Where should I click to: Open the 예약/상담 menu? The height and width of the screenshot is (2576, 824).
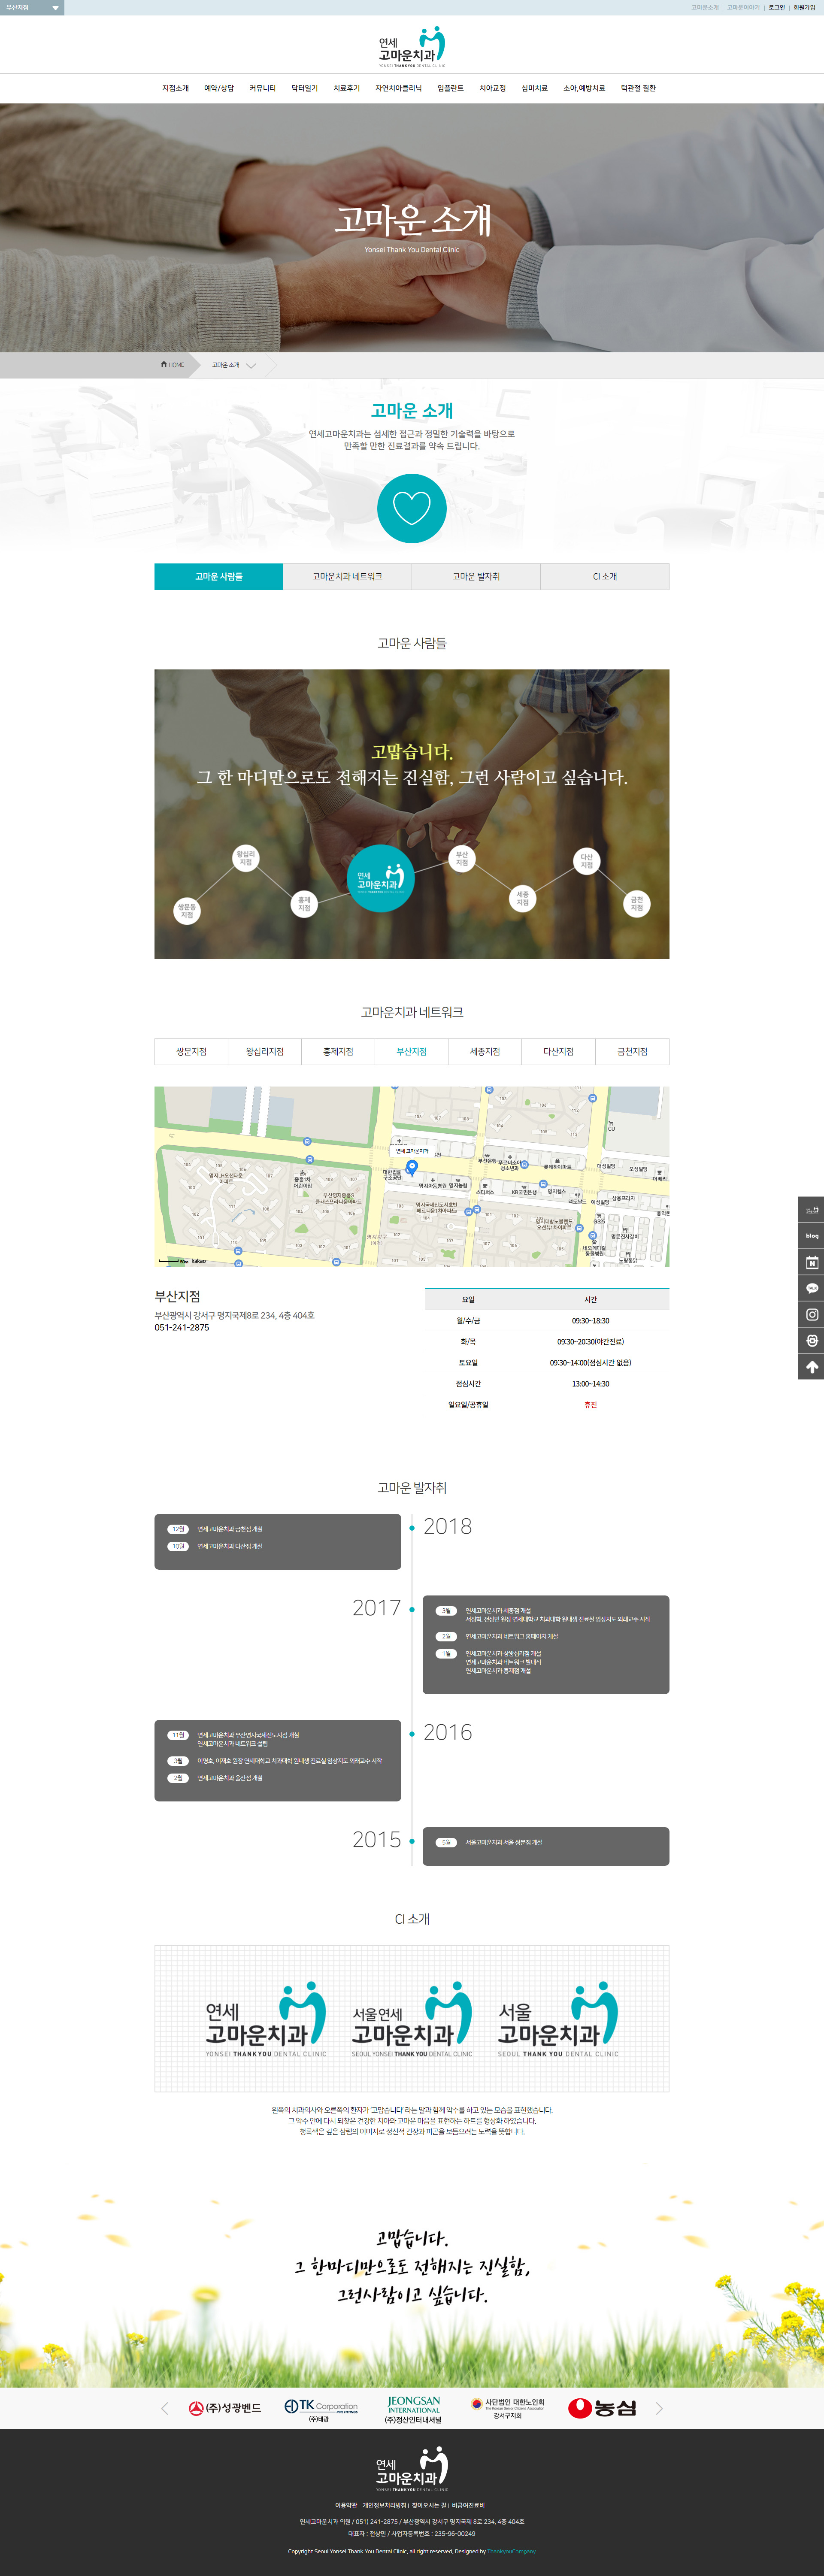point(219,88)
